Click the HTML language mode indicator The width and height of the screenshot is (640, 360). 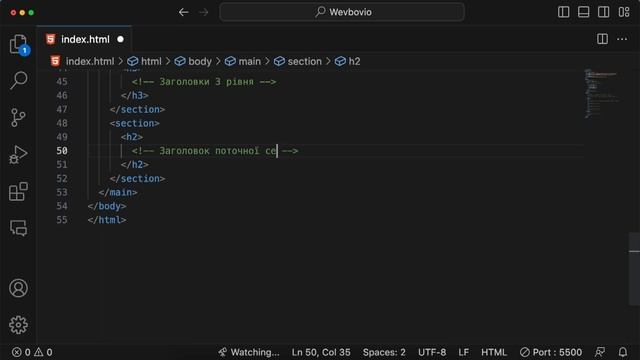tap(493, 352)
